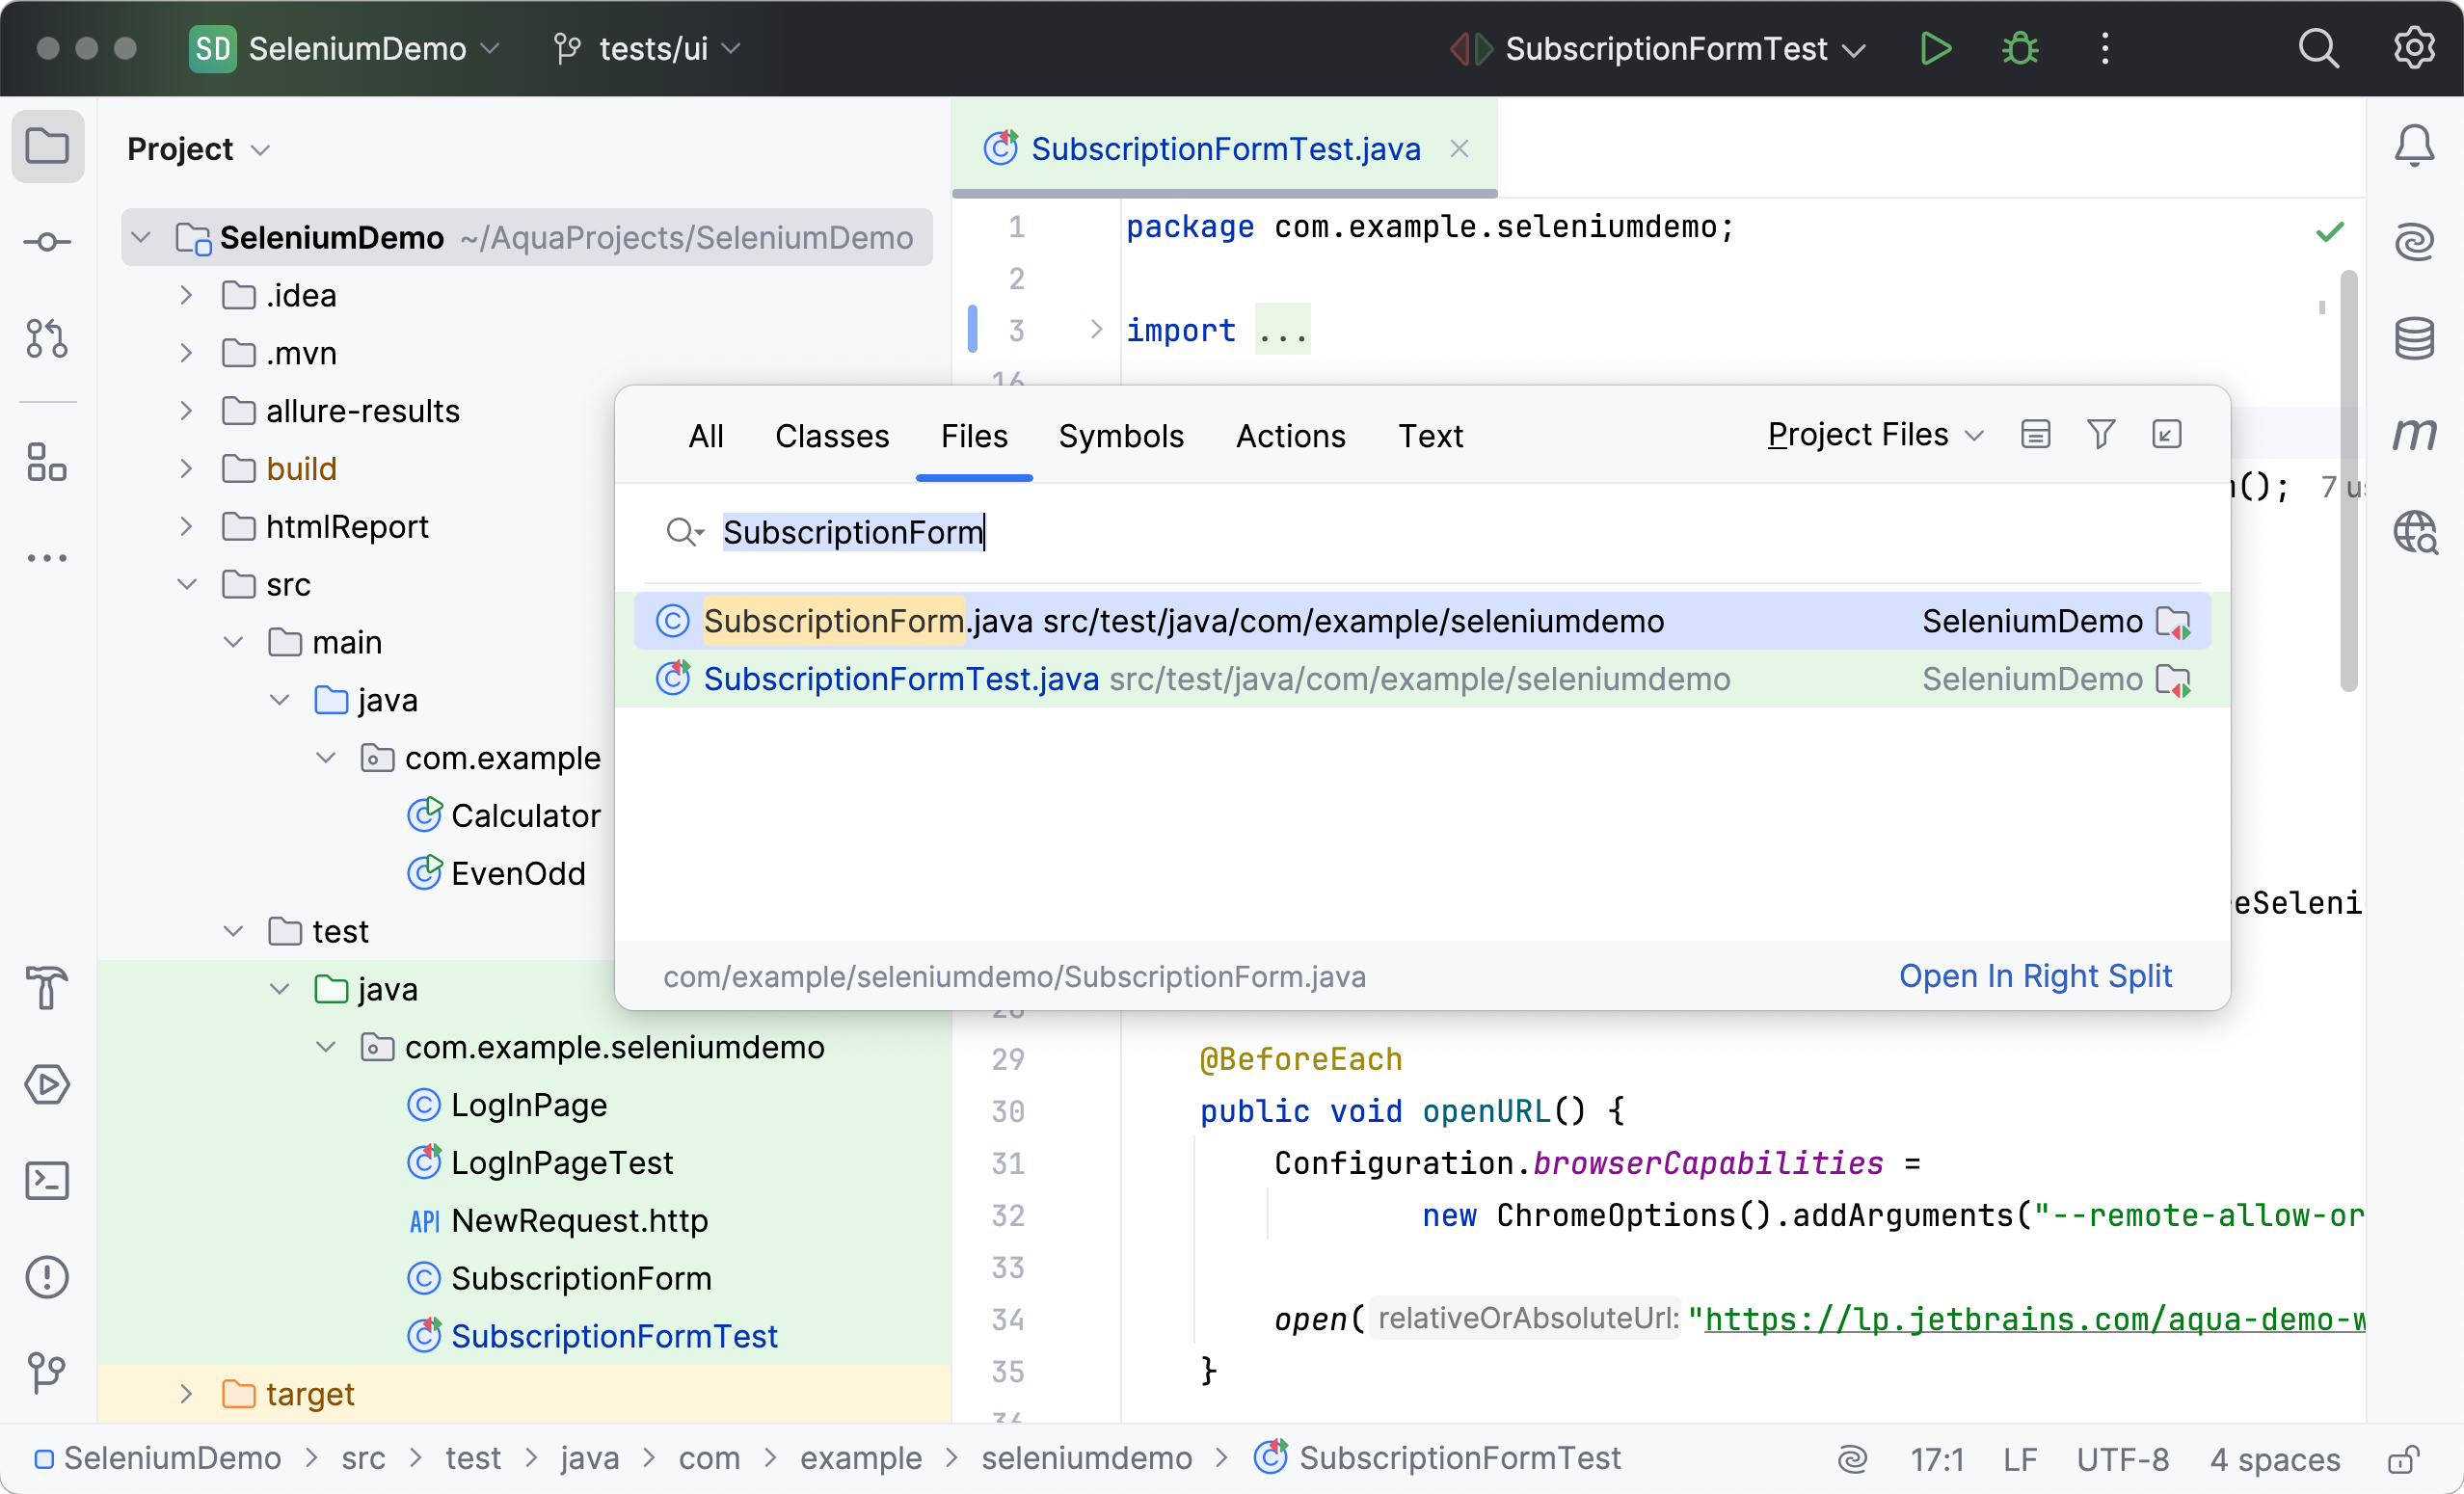The height and width of the screenshot is (1494, 2464).
Task: Open the Commit tool window icon
Action: coord(47,242)
